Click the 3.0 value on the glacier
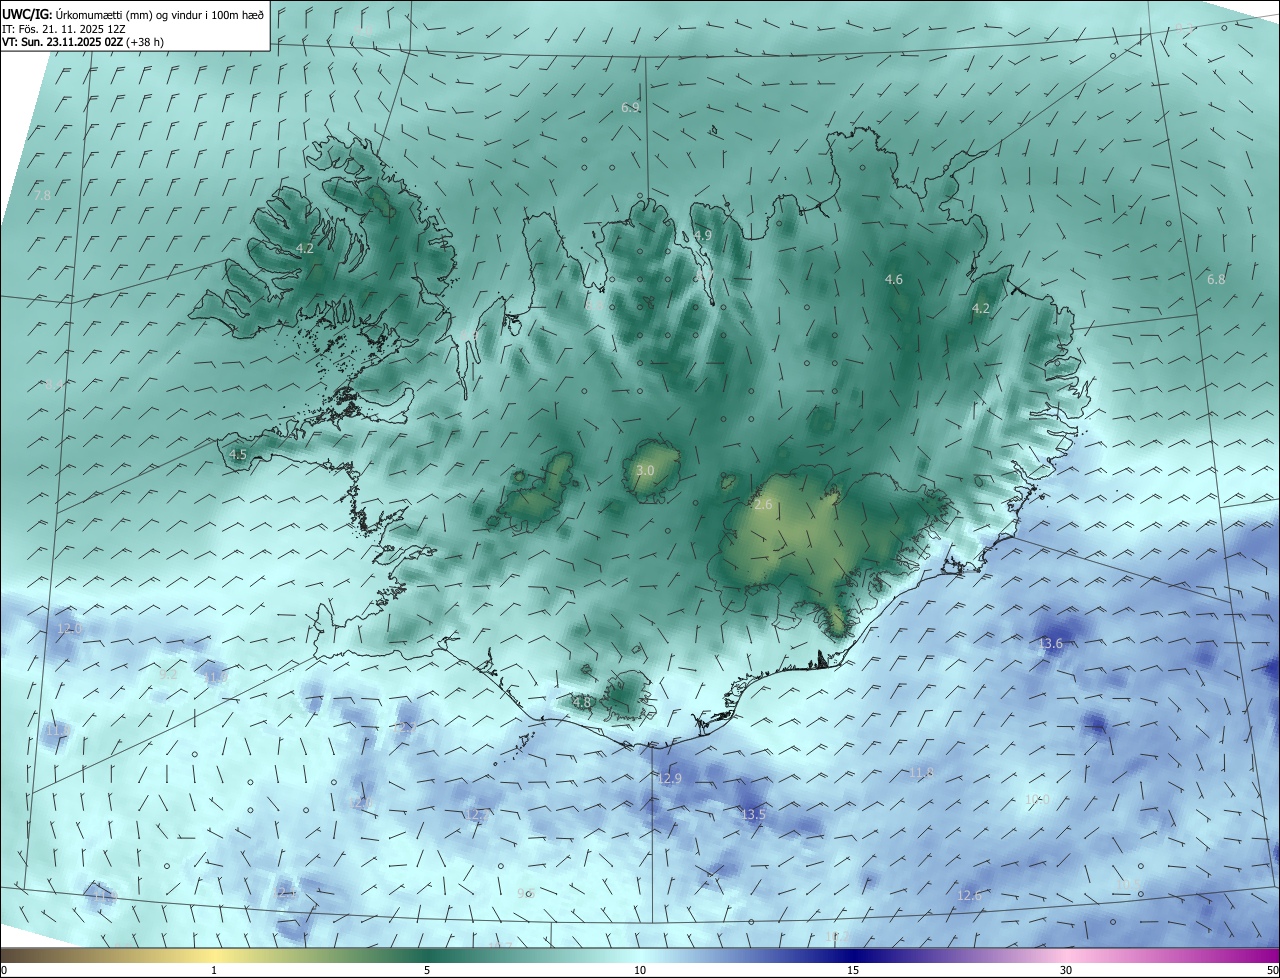The image size is (1280, 978). point(645,470)
